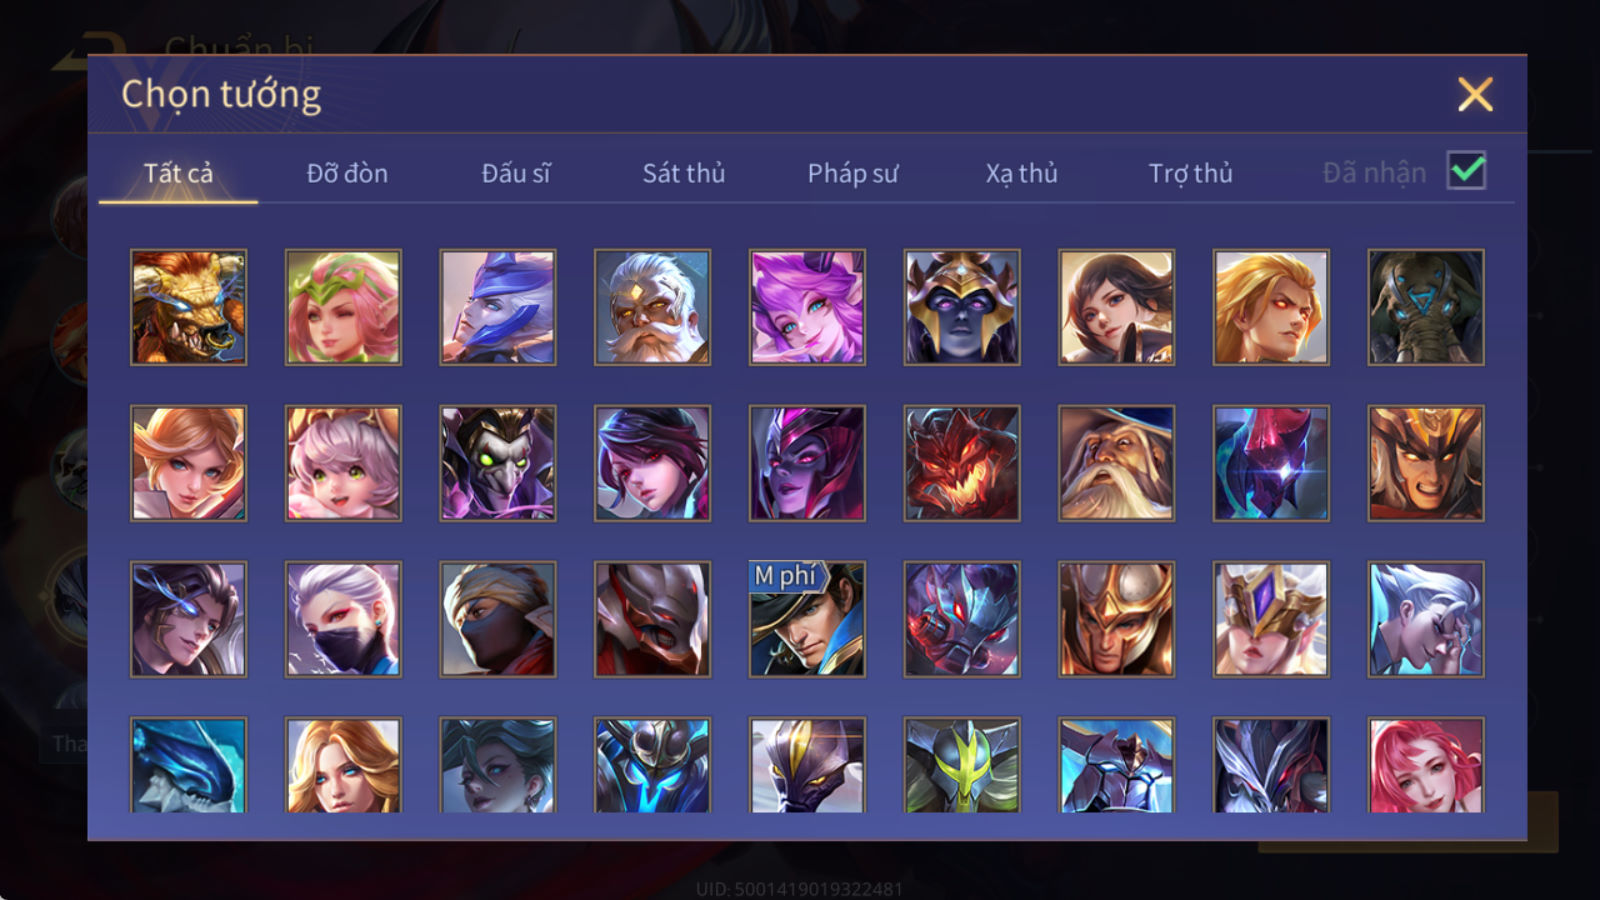Switch to the 'Pháp sư' tab
Image resolution: width=1600 pixels, height=900 pixels.
click(852, 173)
